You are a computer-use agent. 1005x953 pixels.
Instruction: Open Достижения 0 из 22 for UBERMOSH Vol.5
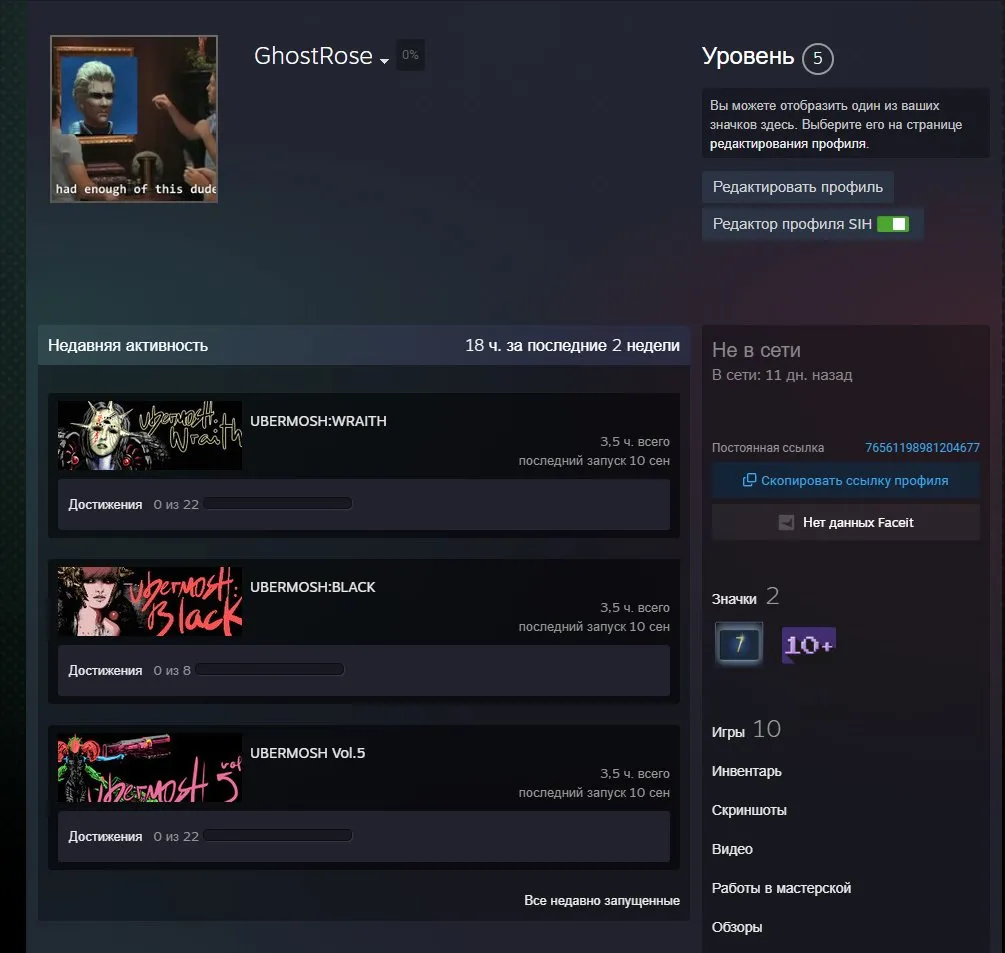coord(363,836)
